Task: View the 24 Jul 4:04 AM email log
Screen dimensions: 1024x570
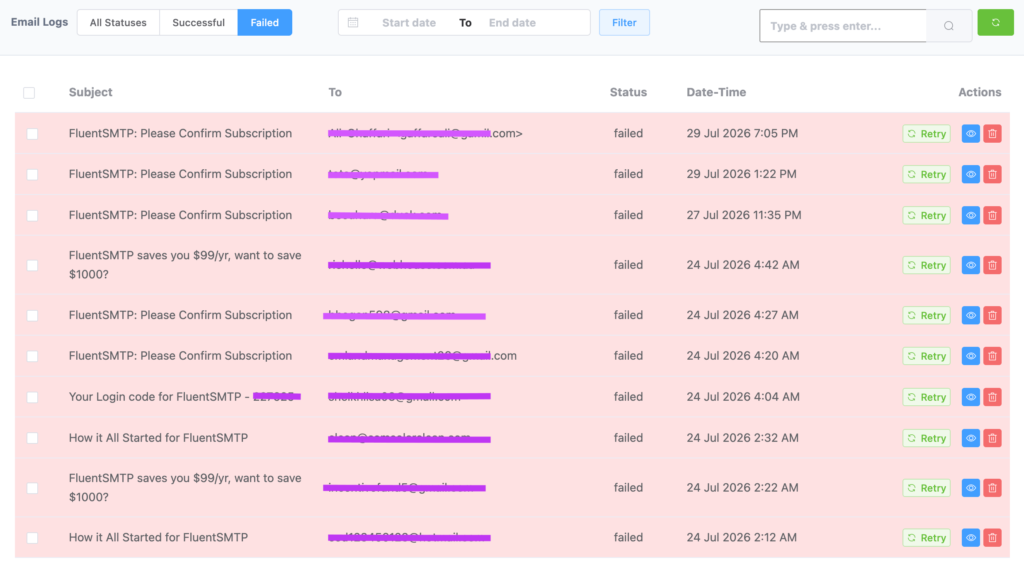Action: point(970,397)
